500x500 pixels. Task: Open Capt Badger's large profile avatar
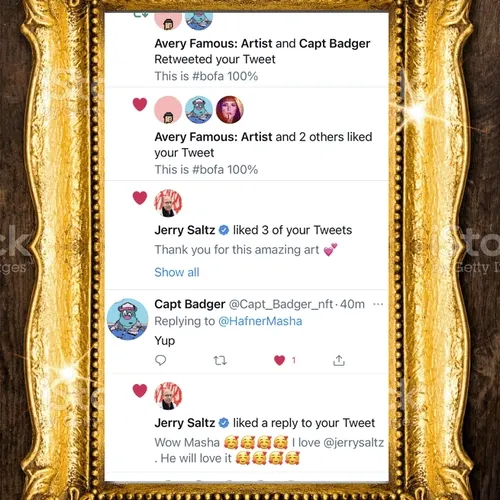click(128, 319)
